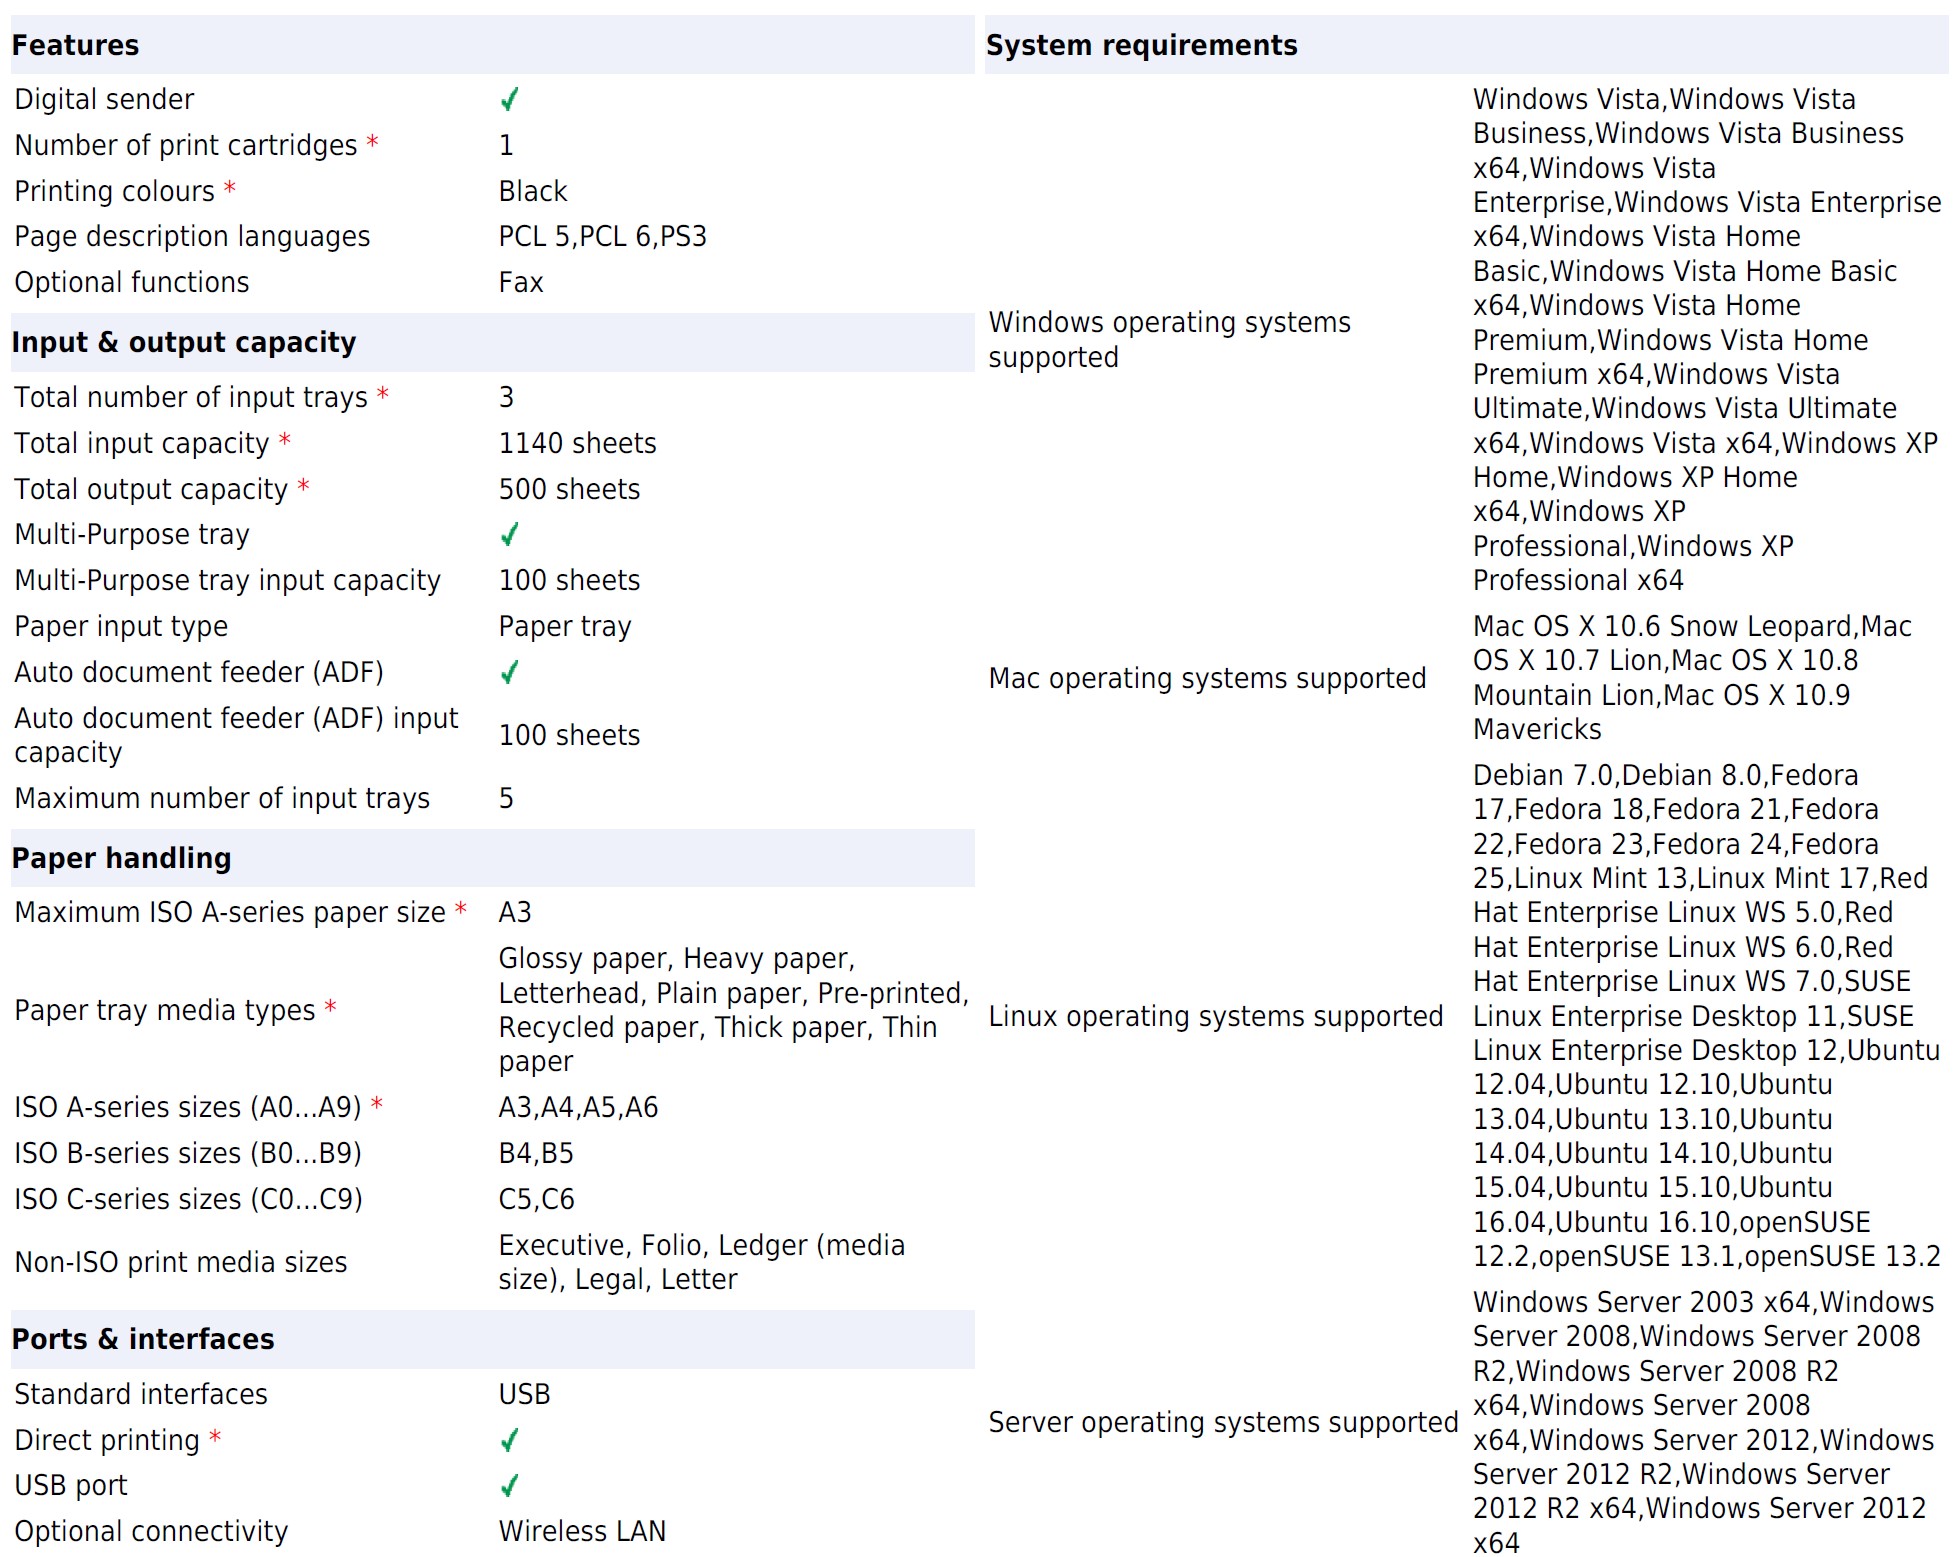Click the 'Optional connectivity' label
The image size is (1959, 1557).
click(151, 1532)
